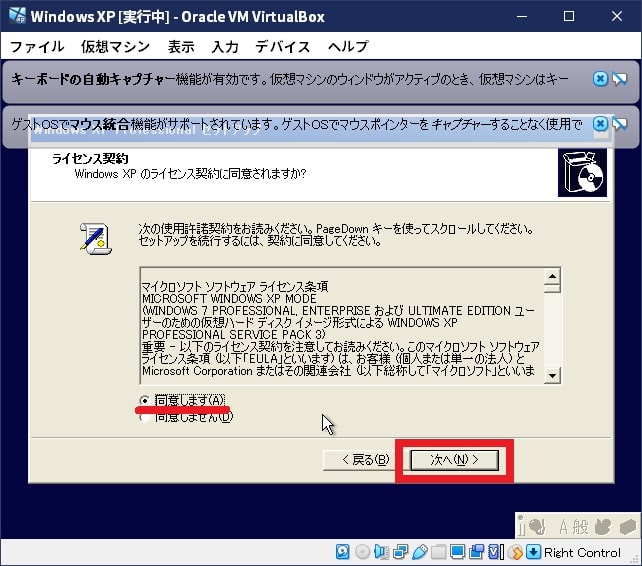Click the network adapters status icon

pyautogui.click(x=400, y=552)
